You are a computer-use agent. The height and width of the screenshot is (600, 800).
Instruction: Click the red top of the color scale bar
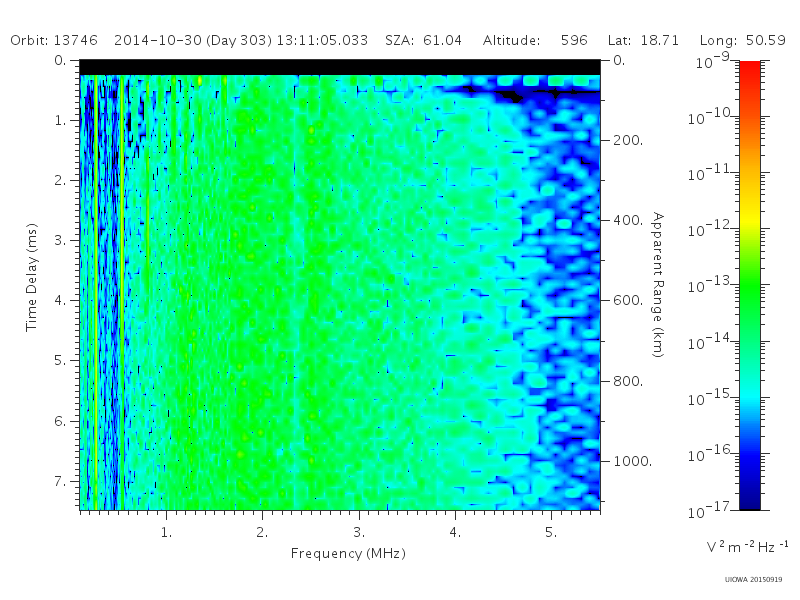point(749,69)
